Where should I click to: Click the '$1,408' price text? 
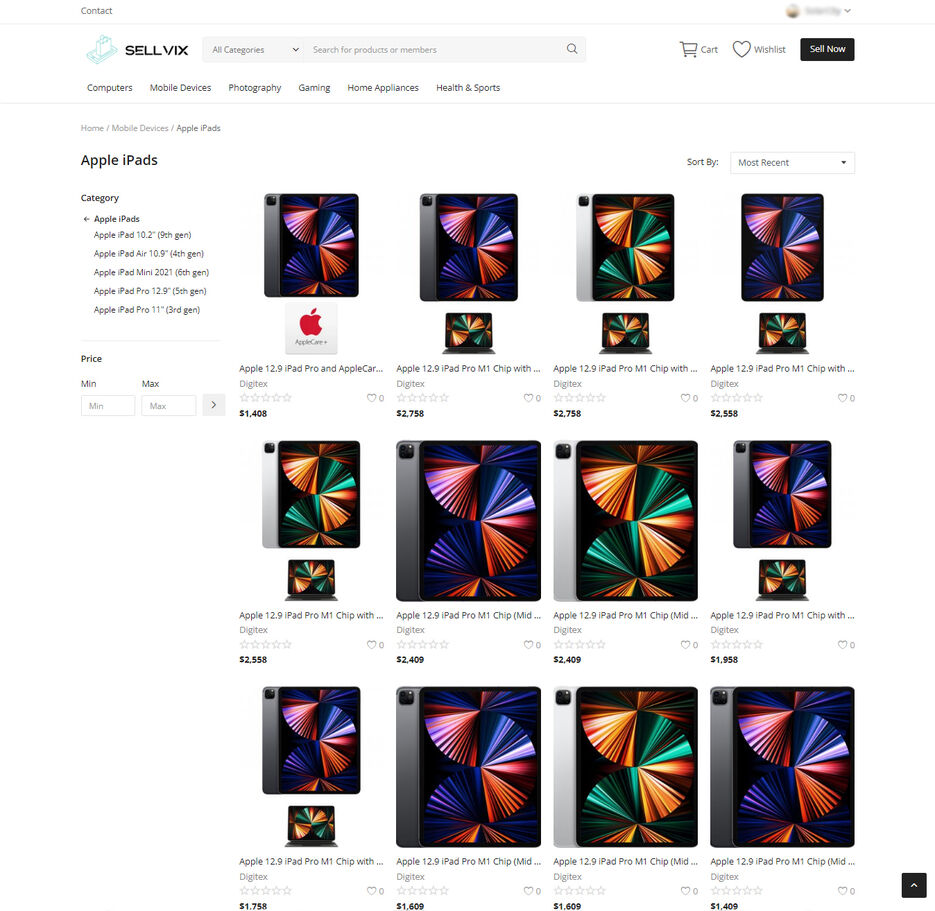coord(253,414)
